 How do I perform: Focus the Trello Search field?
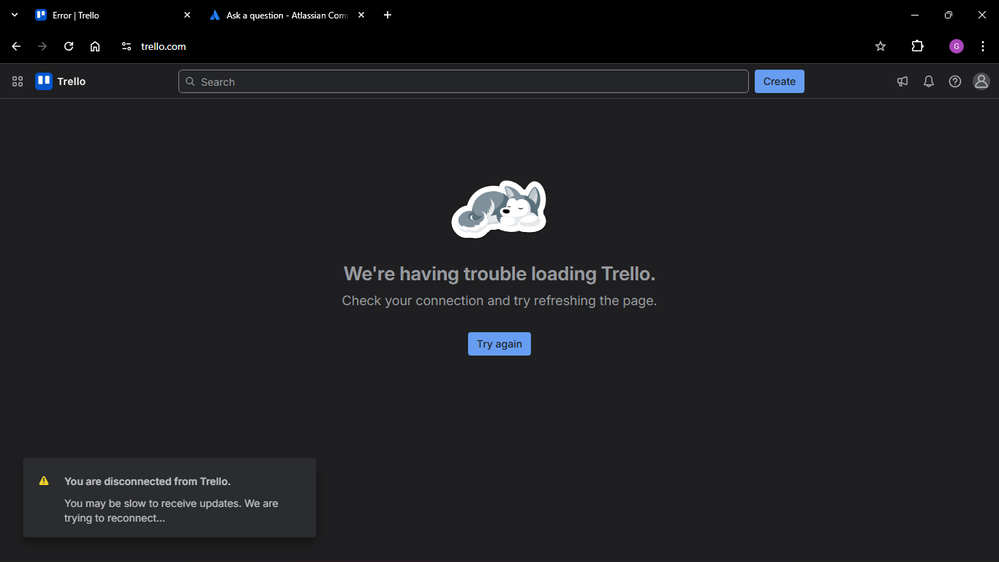pos(463,82)
